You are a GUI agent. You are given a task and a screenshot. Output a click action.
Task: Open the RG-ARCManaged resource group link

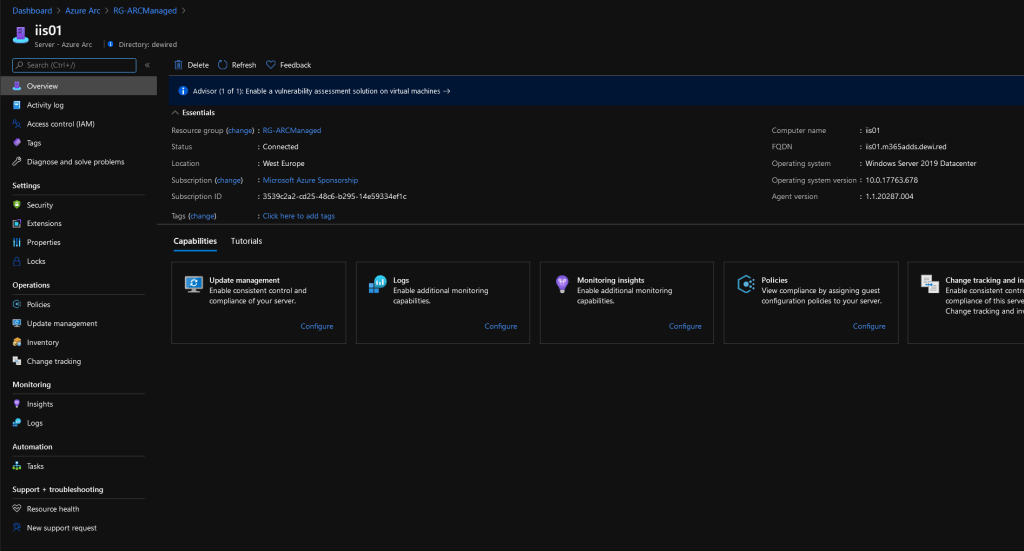[292, 131]
